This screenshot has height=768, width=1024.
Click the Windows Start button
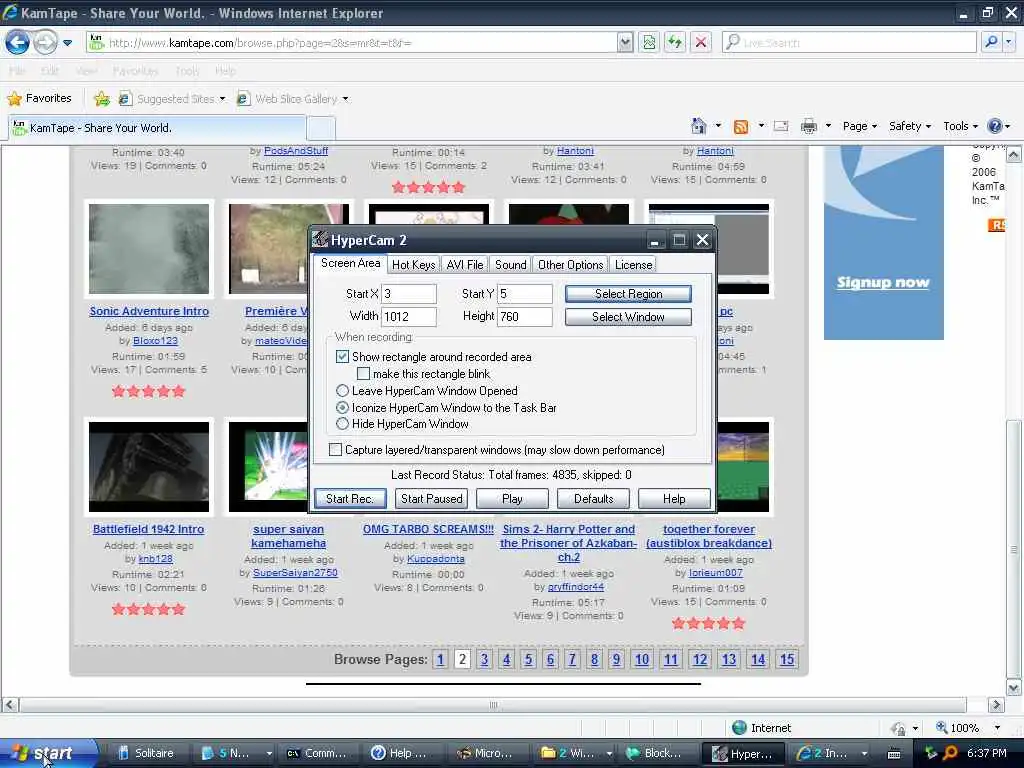[47, 753]
